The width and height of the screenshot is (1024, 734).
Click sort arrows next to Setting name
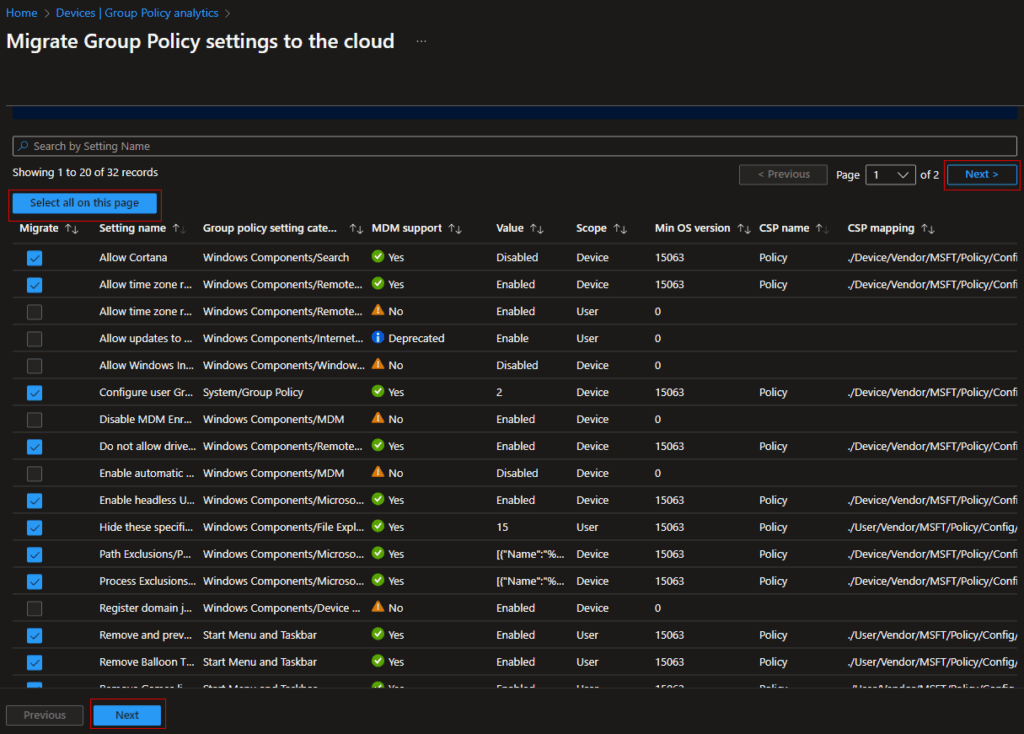pos(179,229)
